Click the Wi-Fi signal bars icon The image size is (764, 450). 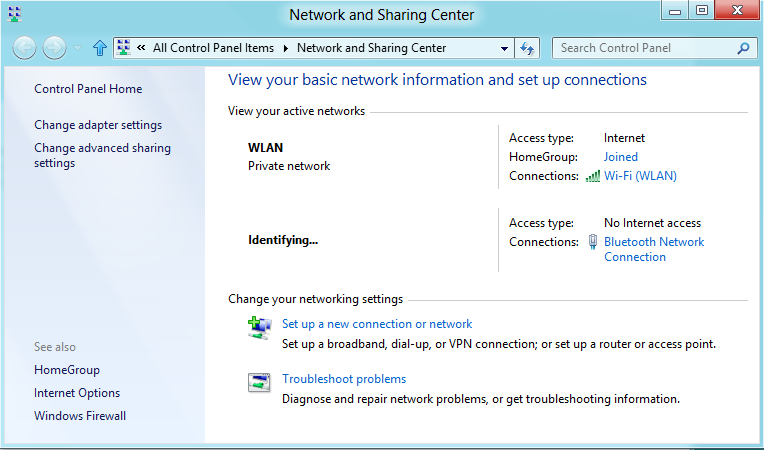pos(592,176)
